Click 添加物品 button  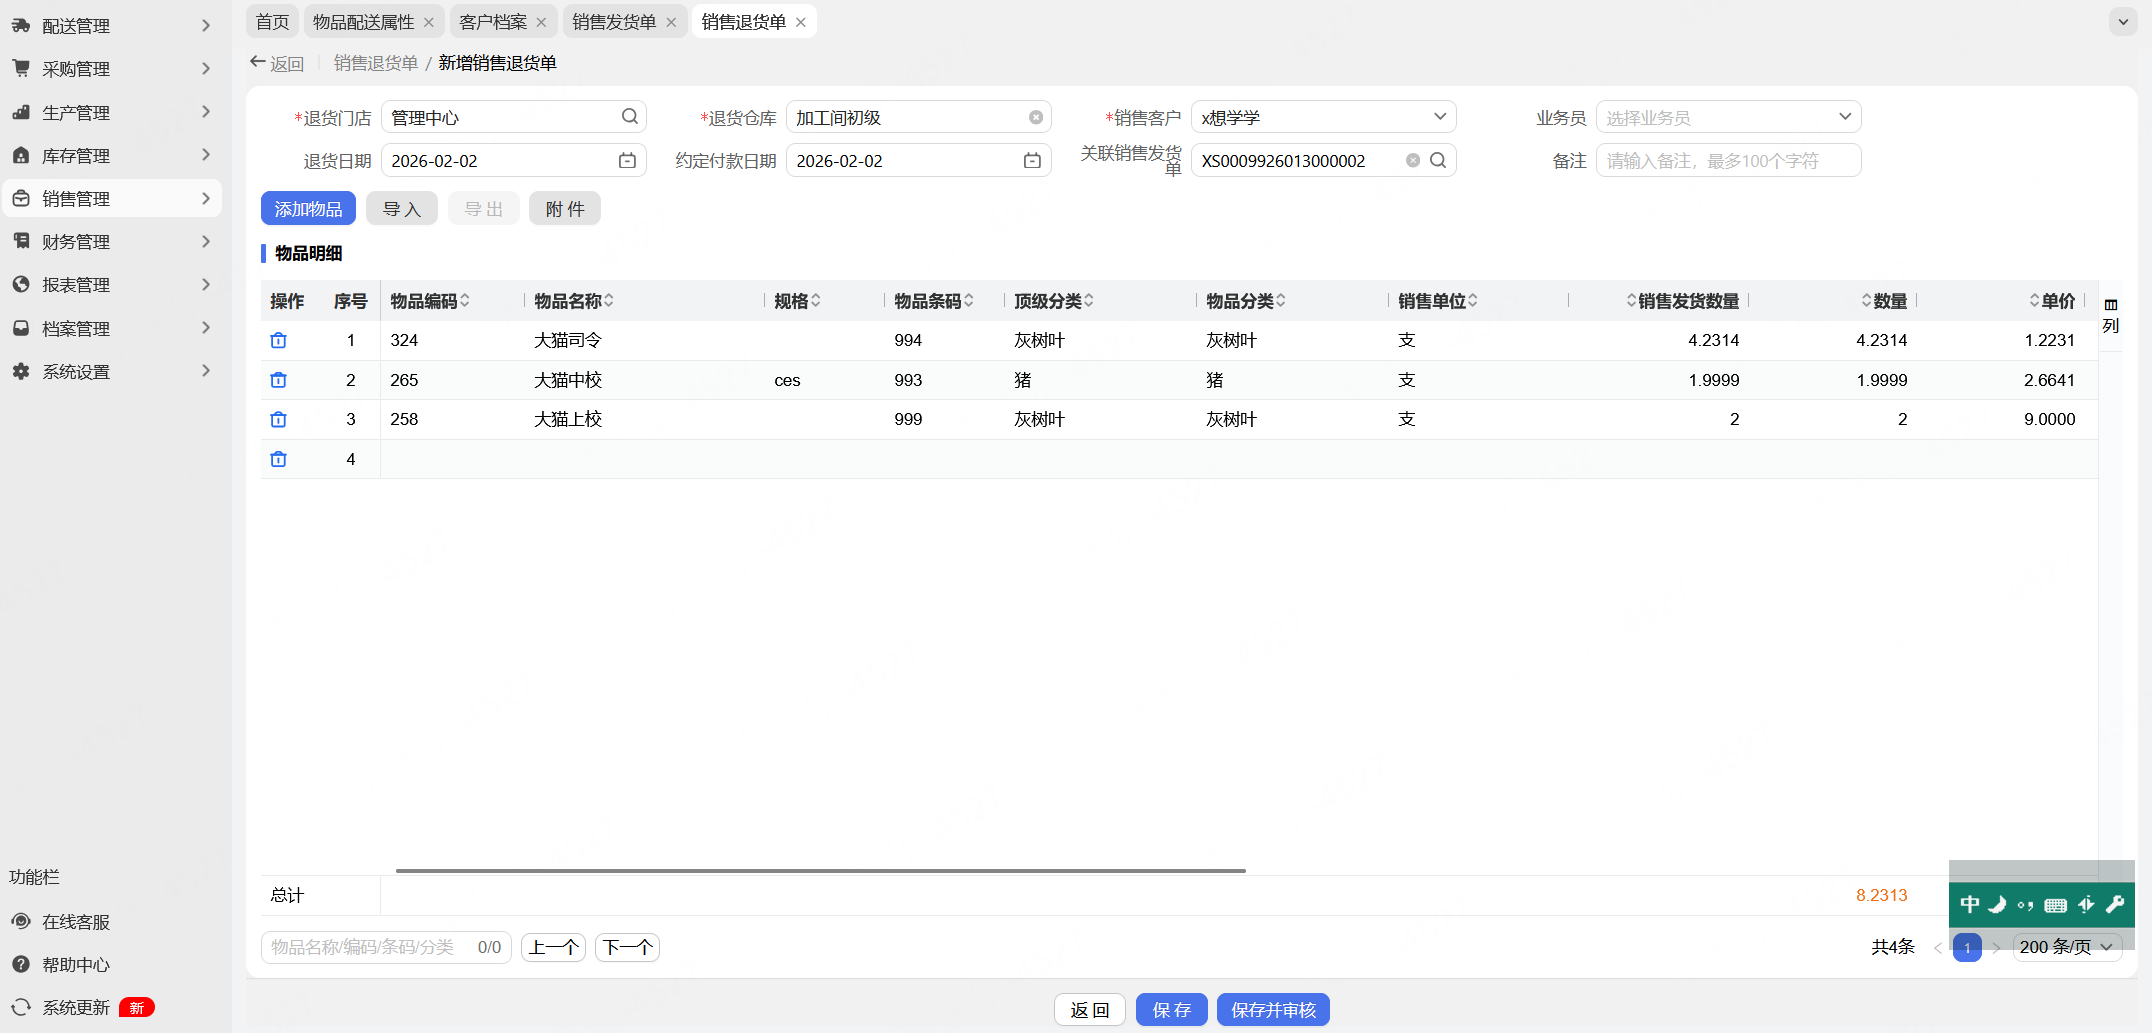pos(308,209)
